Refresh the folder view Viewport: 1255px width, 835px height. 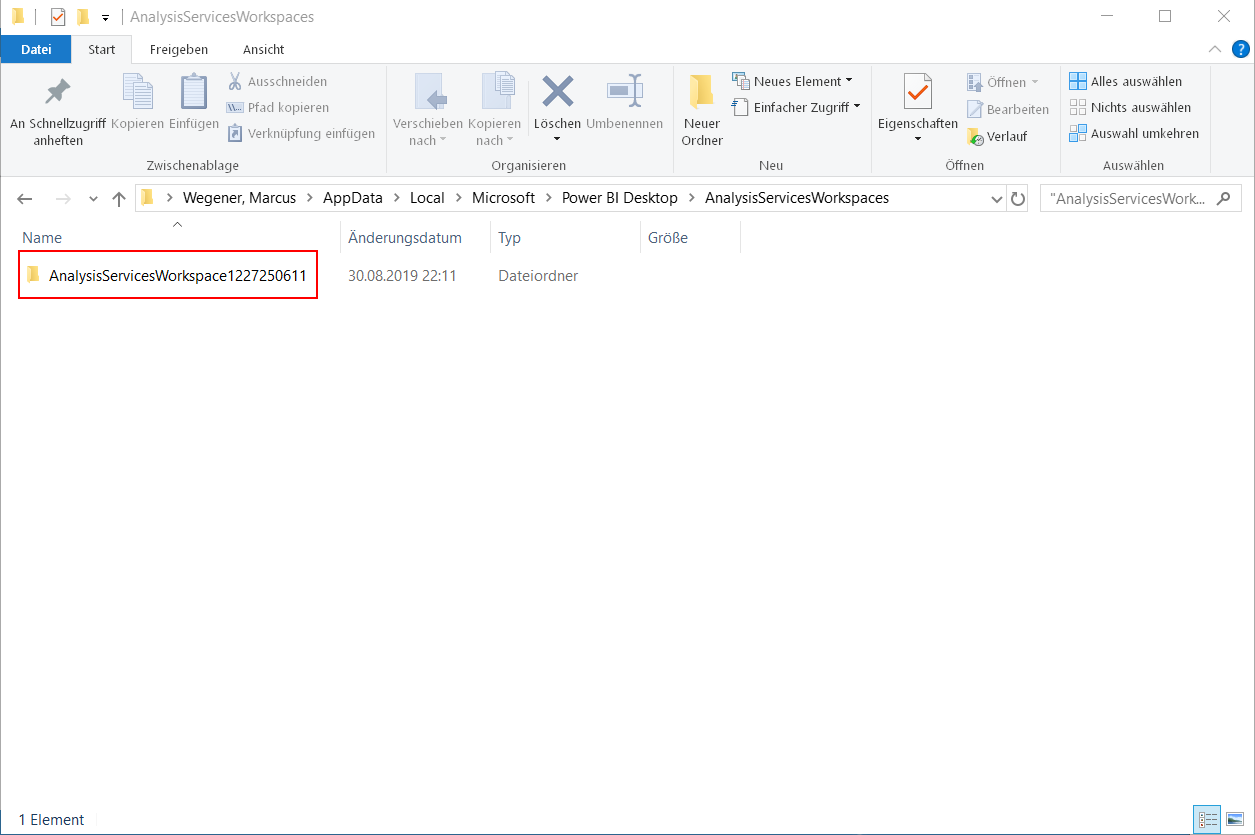click(x=1018, y=199)
